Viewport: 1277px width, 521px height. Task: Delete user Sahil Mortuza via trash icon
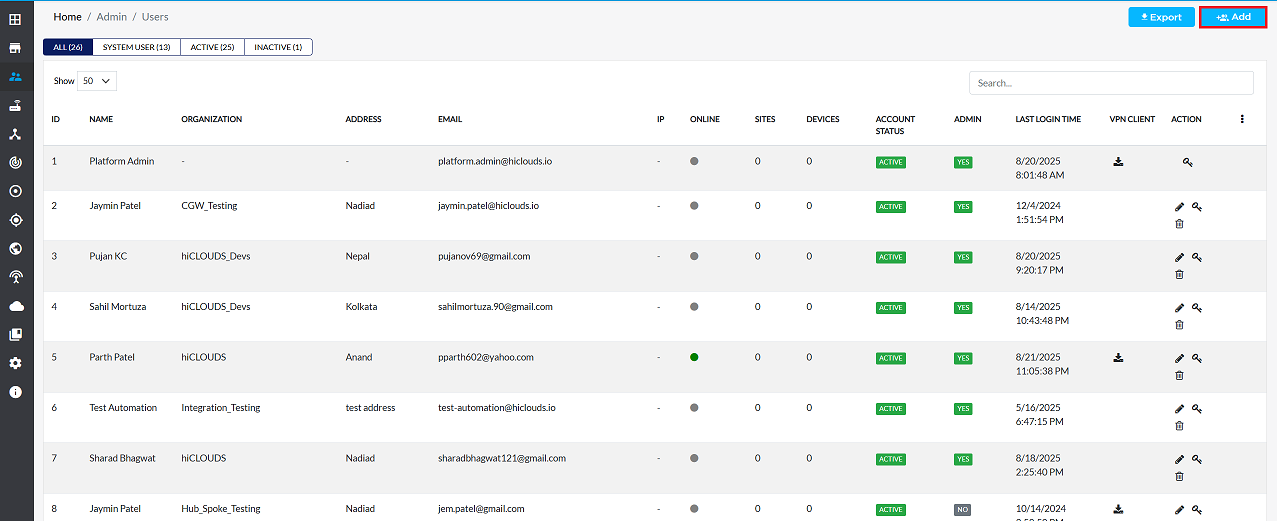coord(1179,324)
